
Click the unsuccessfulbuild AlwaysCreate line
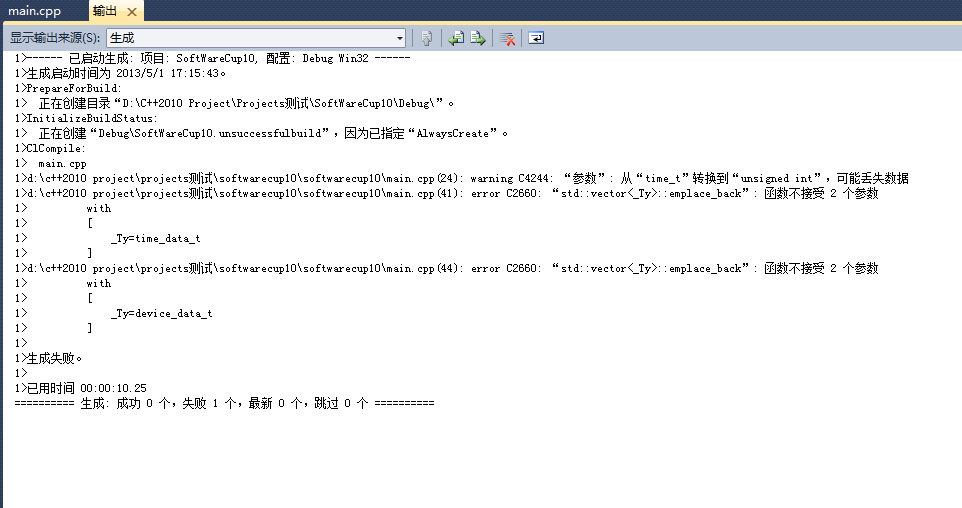tap(261, 133)
